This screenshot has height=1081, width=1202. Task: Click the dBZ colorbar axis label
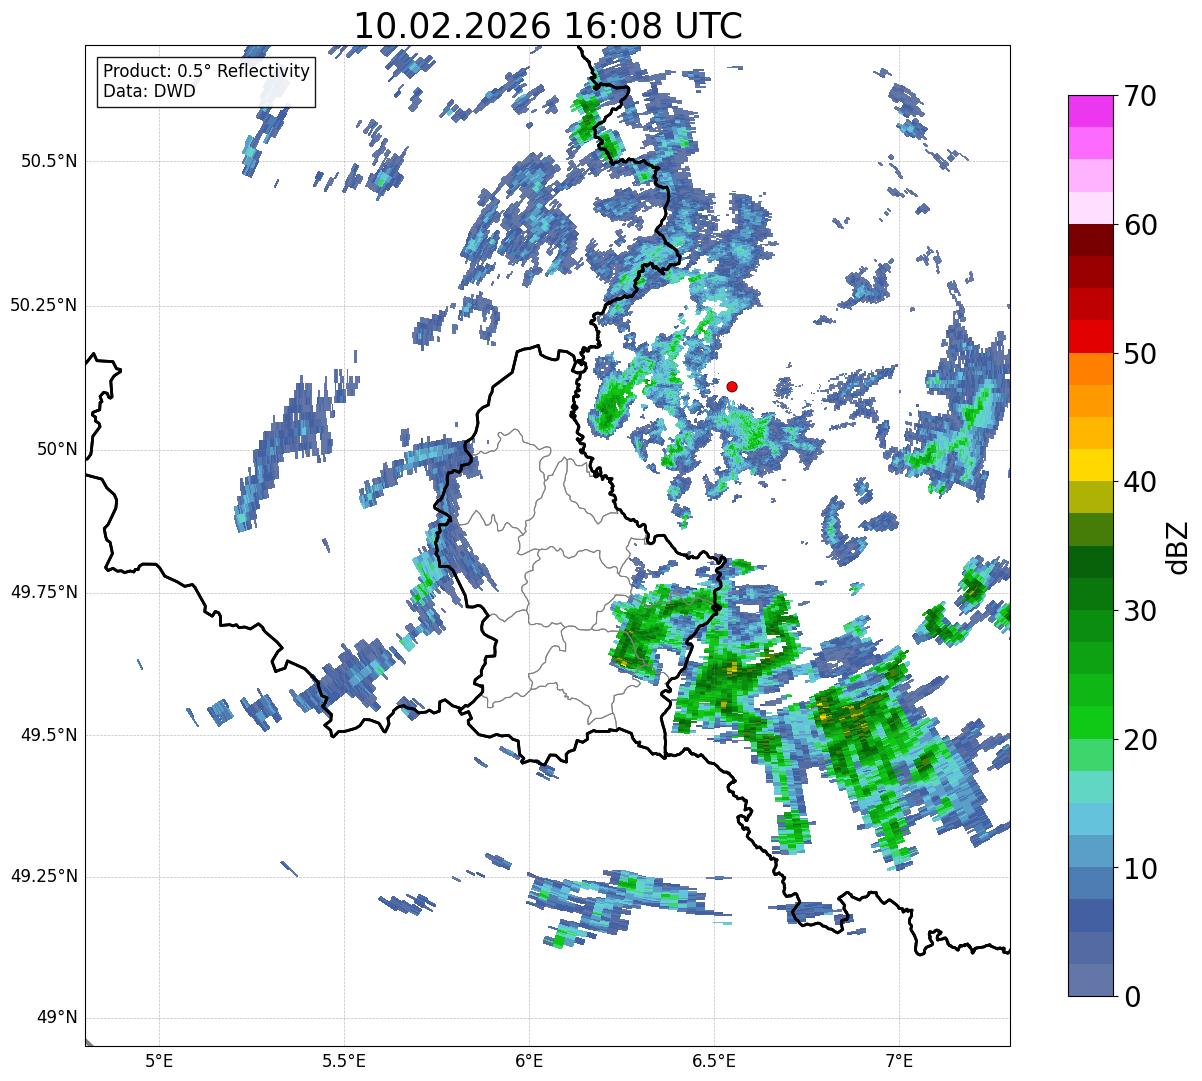tap(1178, 546)
